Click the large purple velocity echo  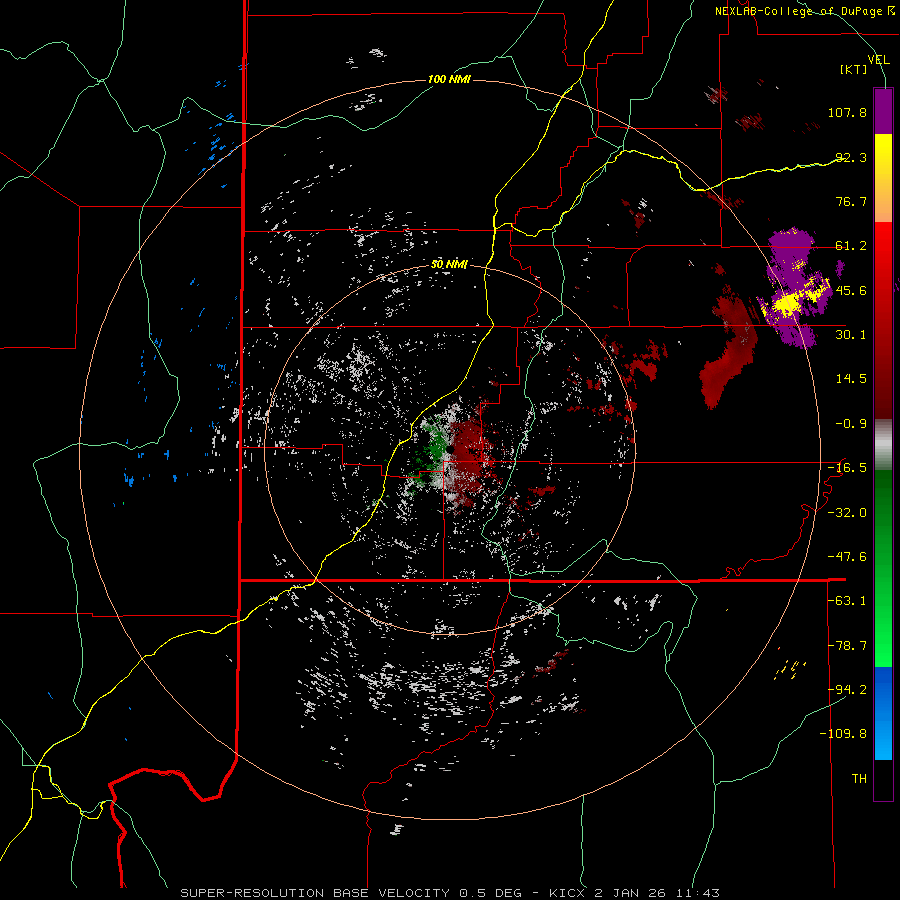click(x=795, y=287)
